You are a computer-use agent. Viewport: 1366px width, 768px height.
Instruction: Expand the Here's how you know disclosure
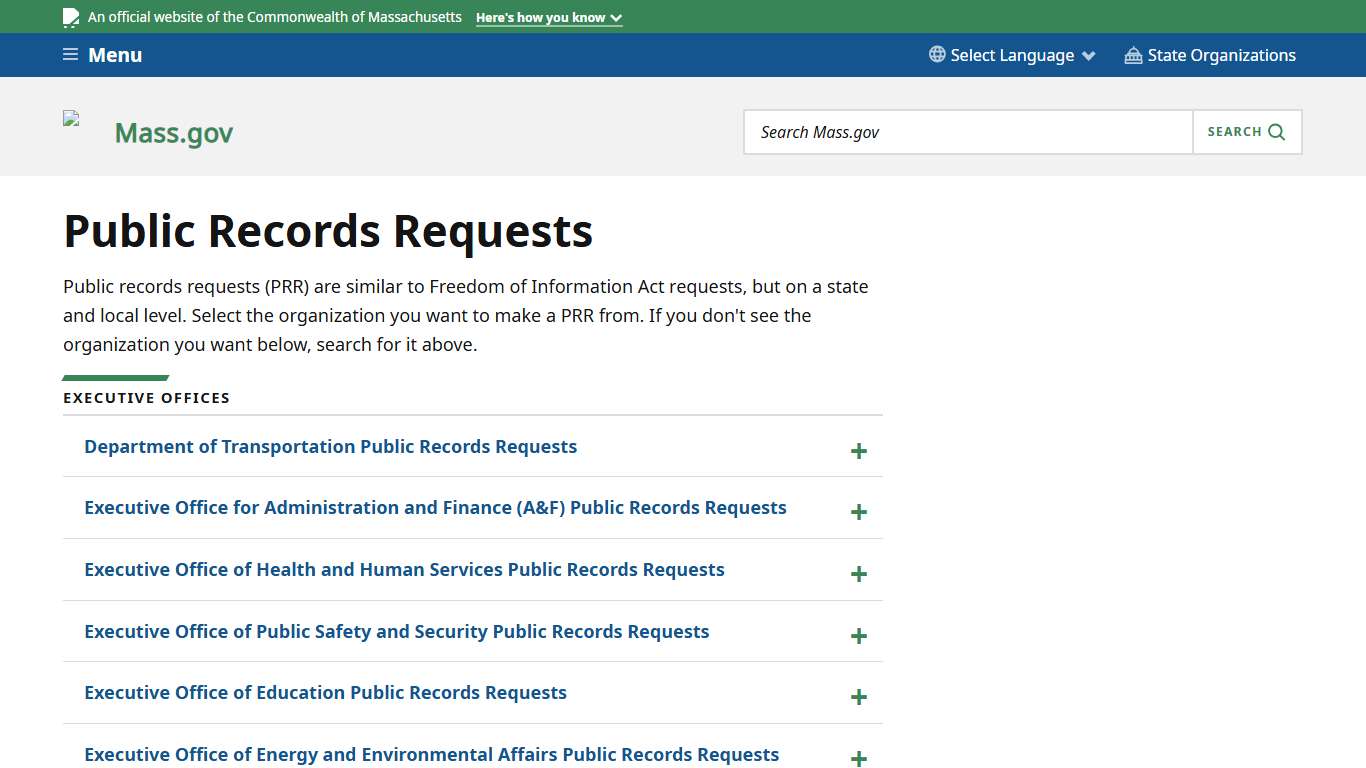click(549, 17)
